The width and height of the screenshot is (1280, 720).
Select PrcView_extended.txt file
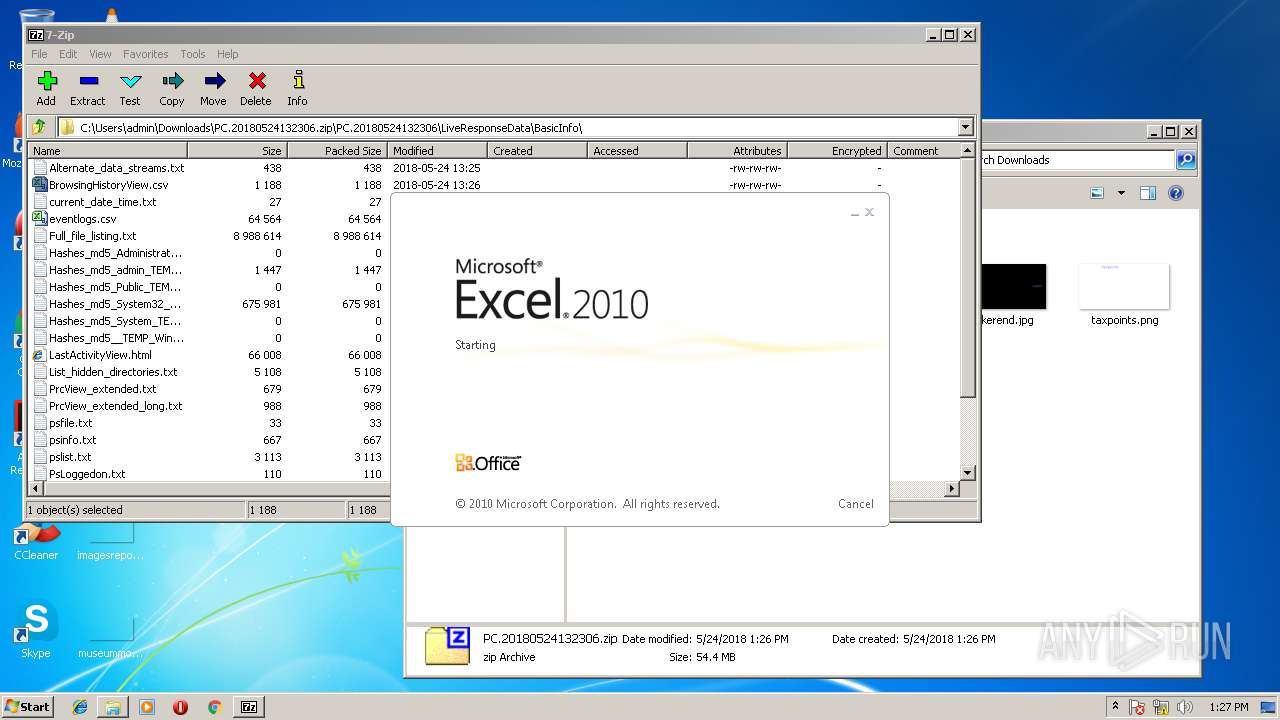point(102,389)
